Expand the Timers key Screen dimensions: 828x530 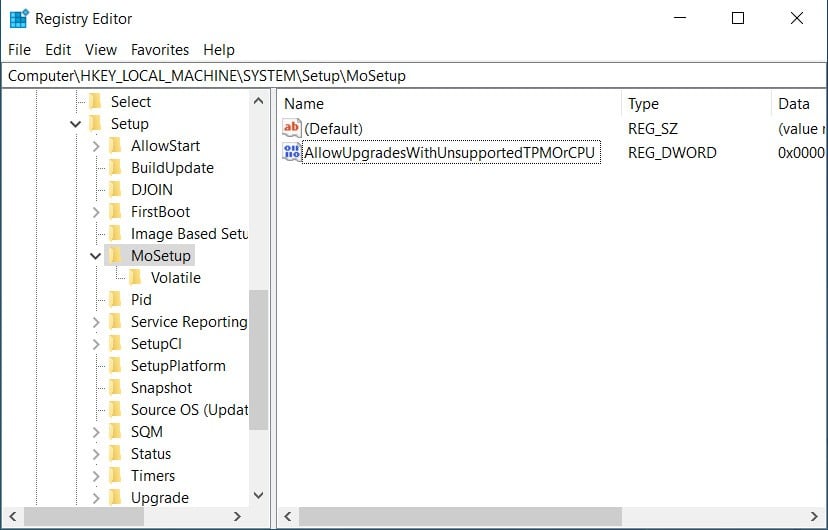pyautogui.click(x=96, y=476)
